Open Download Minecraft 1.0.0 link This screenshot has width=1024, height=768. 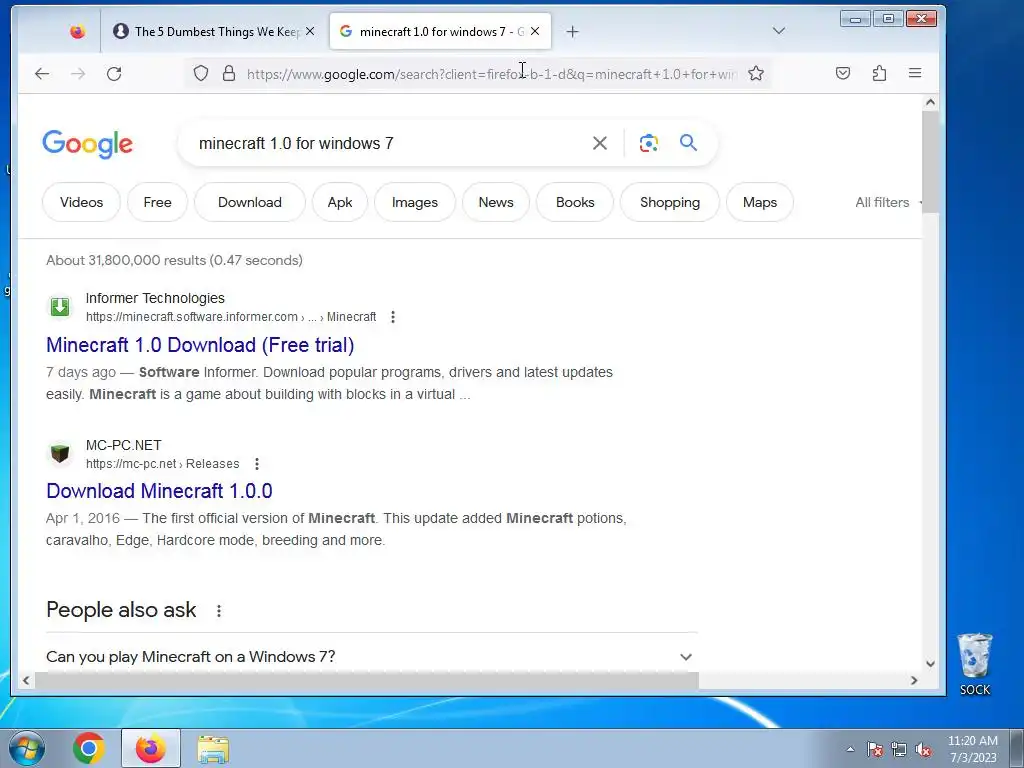click(159, 491)
